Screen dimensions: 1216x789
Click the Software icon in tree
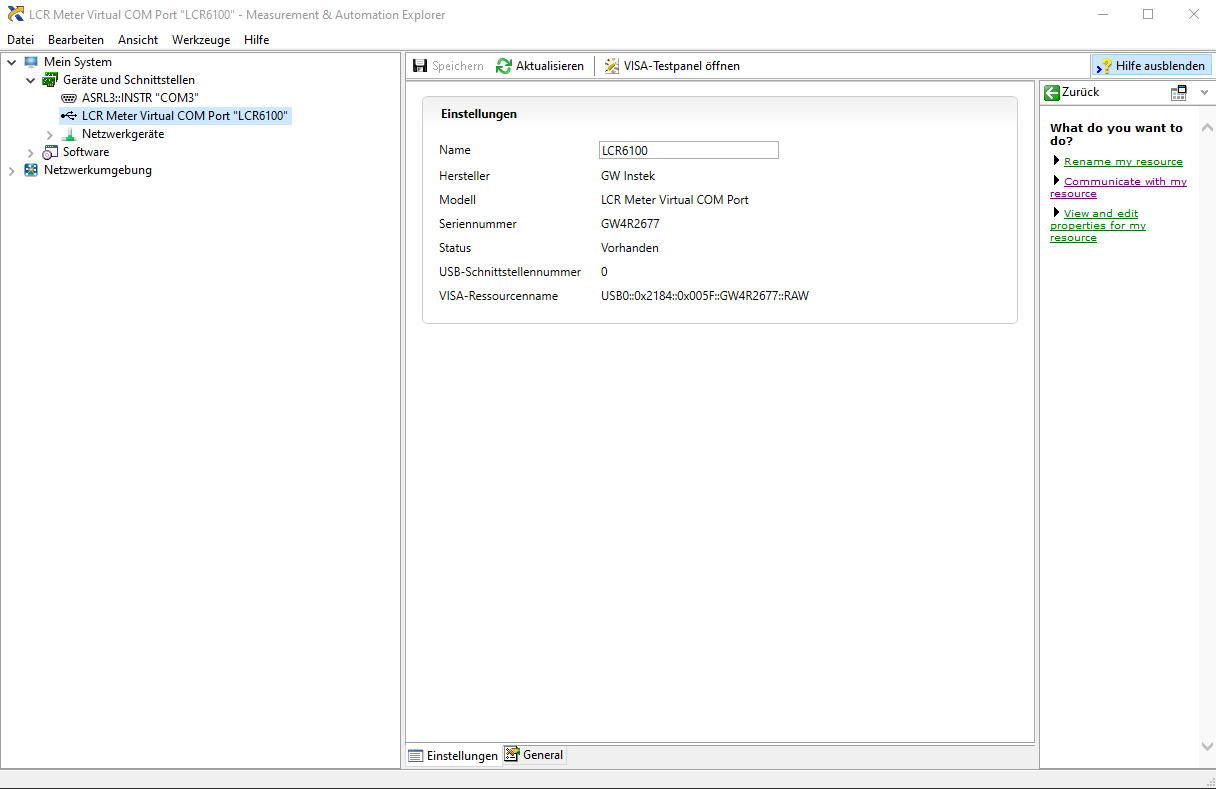pos(50,152)
